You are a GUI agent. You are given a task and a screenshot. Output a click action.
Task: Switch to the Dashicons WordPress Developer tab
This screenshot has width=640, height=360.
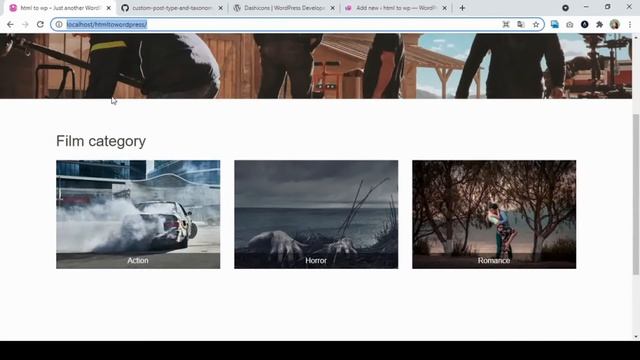click(284, 8)
